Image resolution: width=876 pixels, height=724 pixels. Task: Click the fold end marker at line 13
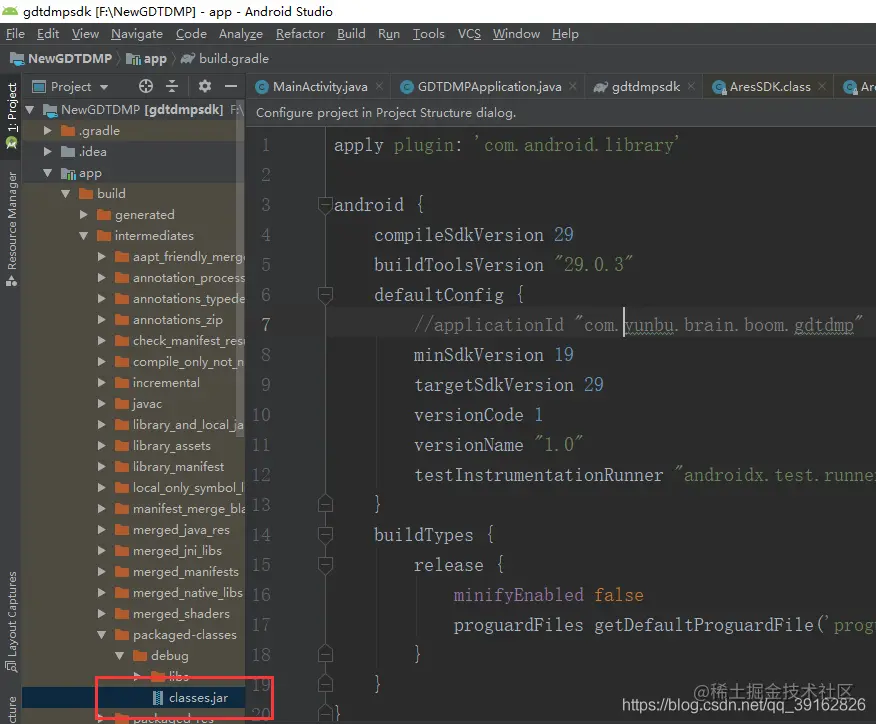[x=325, y=504]
